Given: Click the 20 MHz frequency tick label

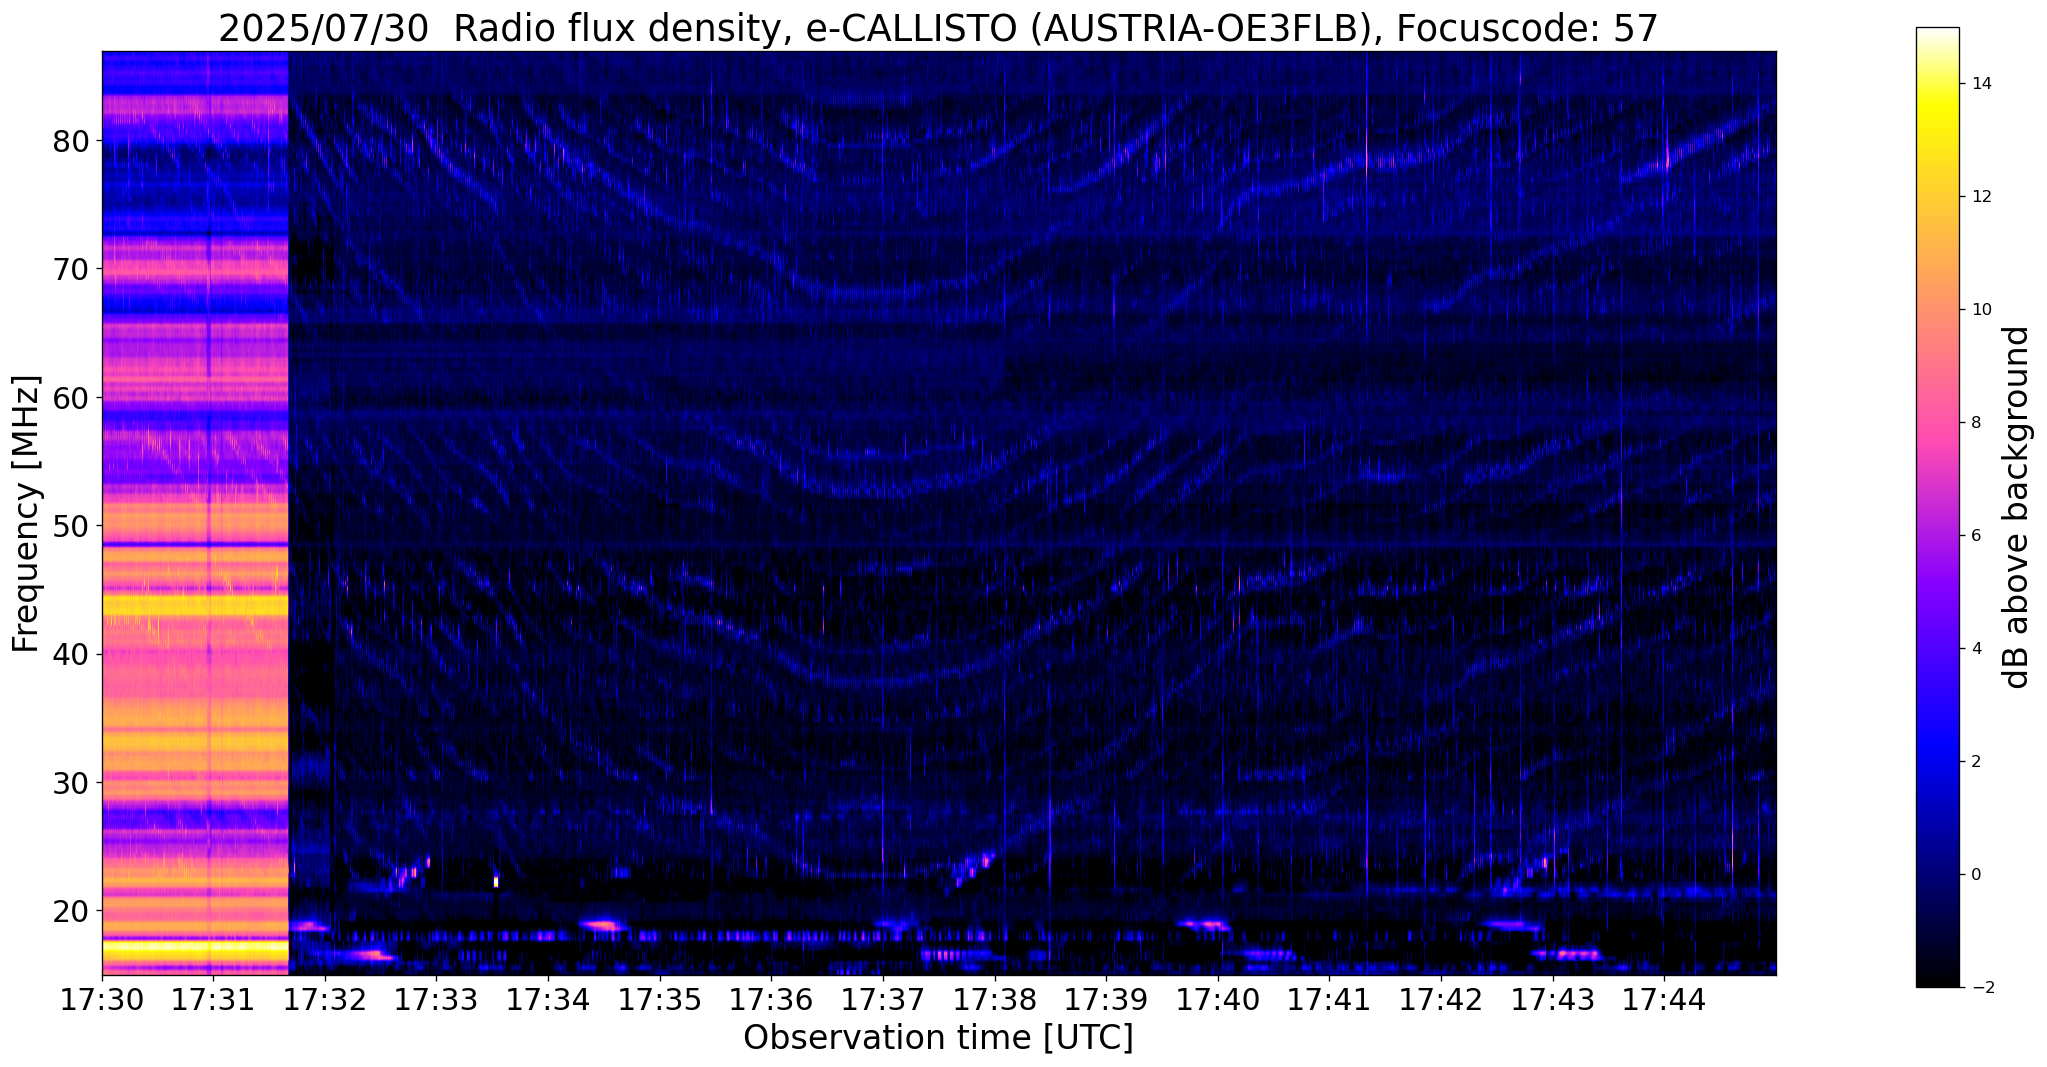Looking at the screenshot, I should click(70, 911).
